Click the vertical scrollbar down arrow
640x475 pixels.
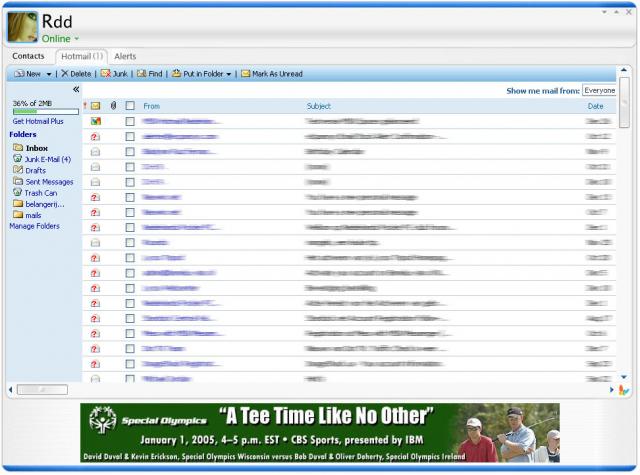click(624, 377)
